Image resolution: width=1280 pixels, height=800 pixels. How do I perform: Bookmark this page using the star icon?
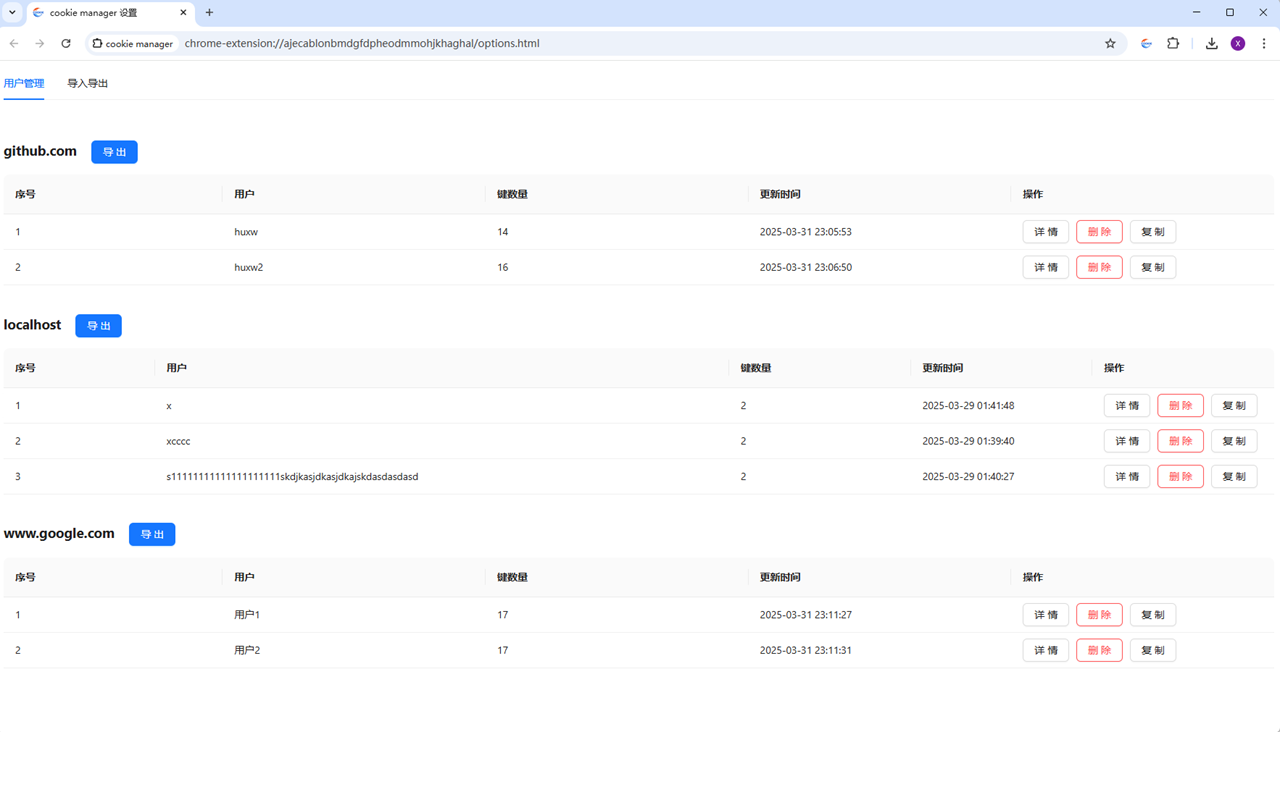click(x=1110, y=43)
